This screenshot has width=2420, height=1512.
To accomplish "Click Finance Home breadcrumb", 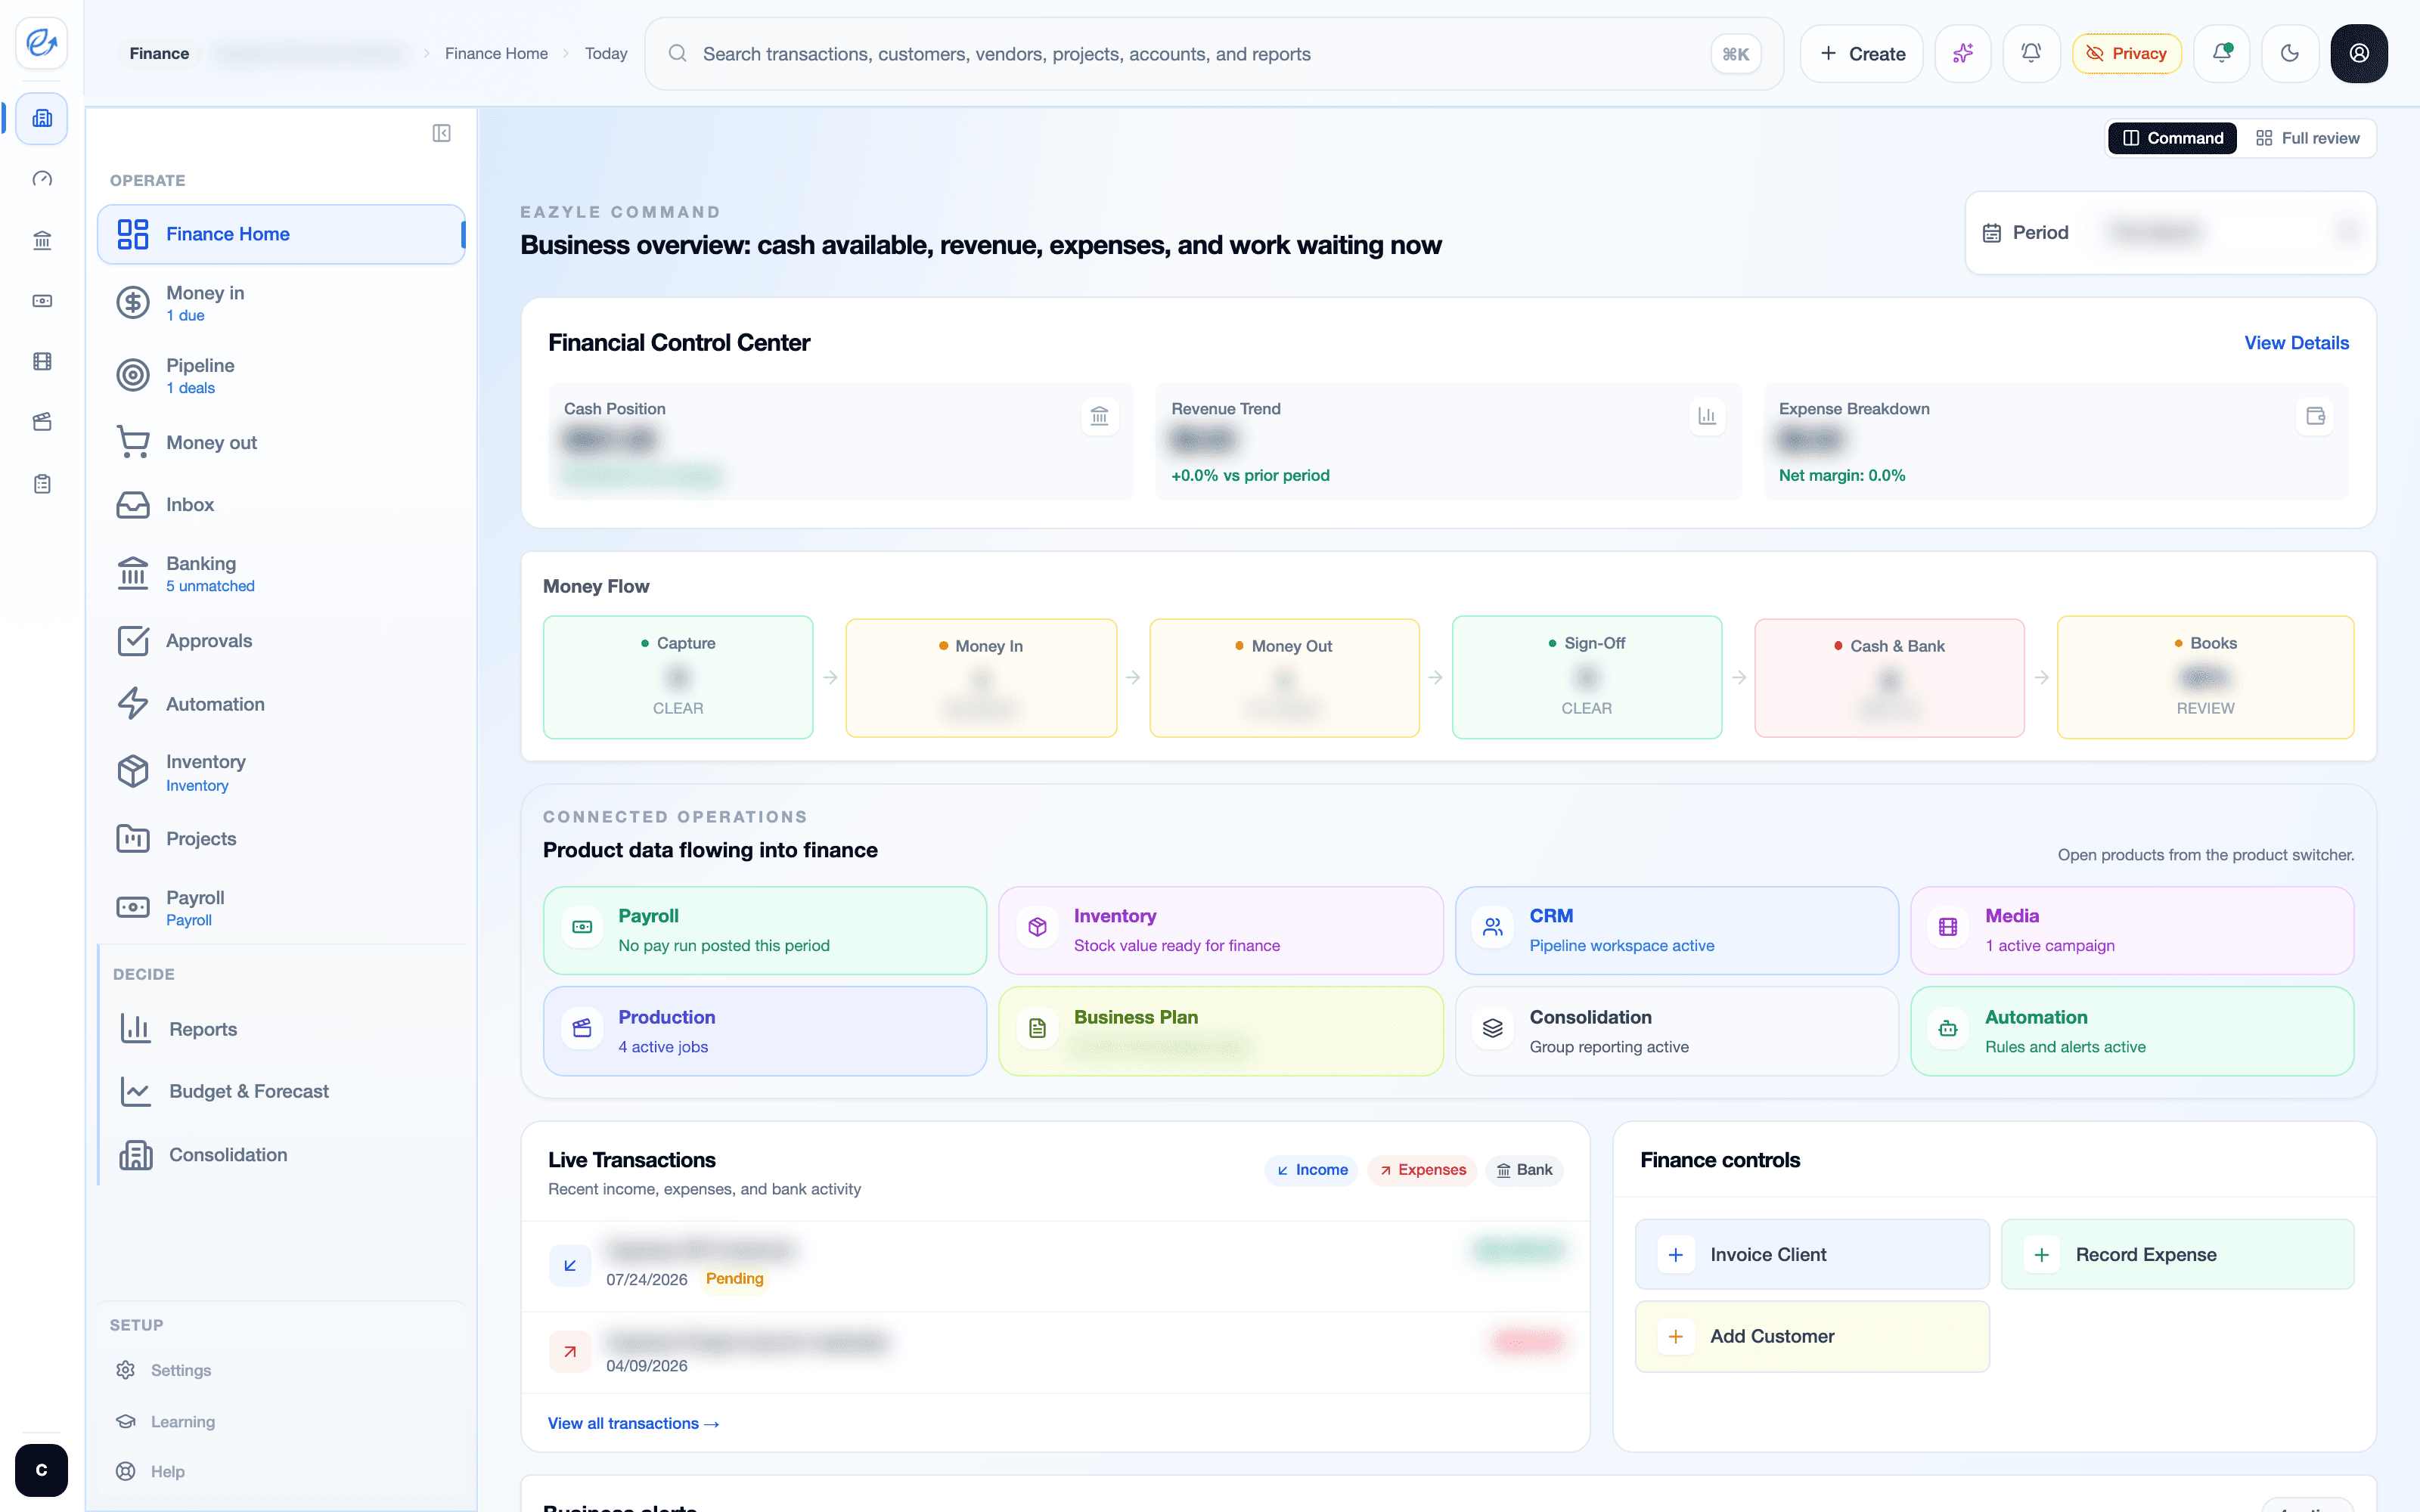I will (496, 54).
